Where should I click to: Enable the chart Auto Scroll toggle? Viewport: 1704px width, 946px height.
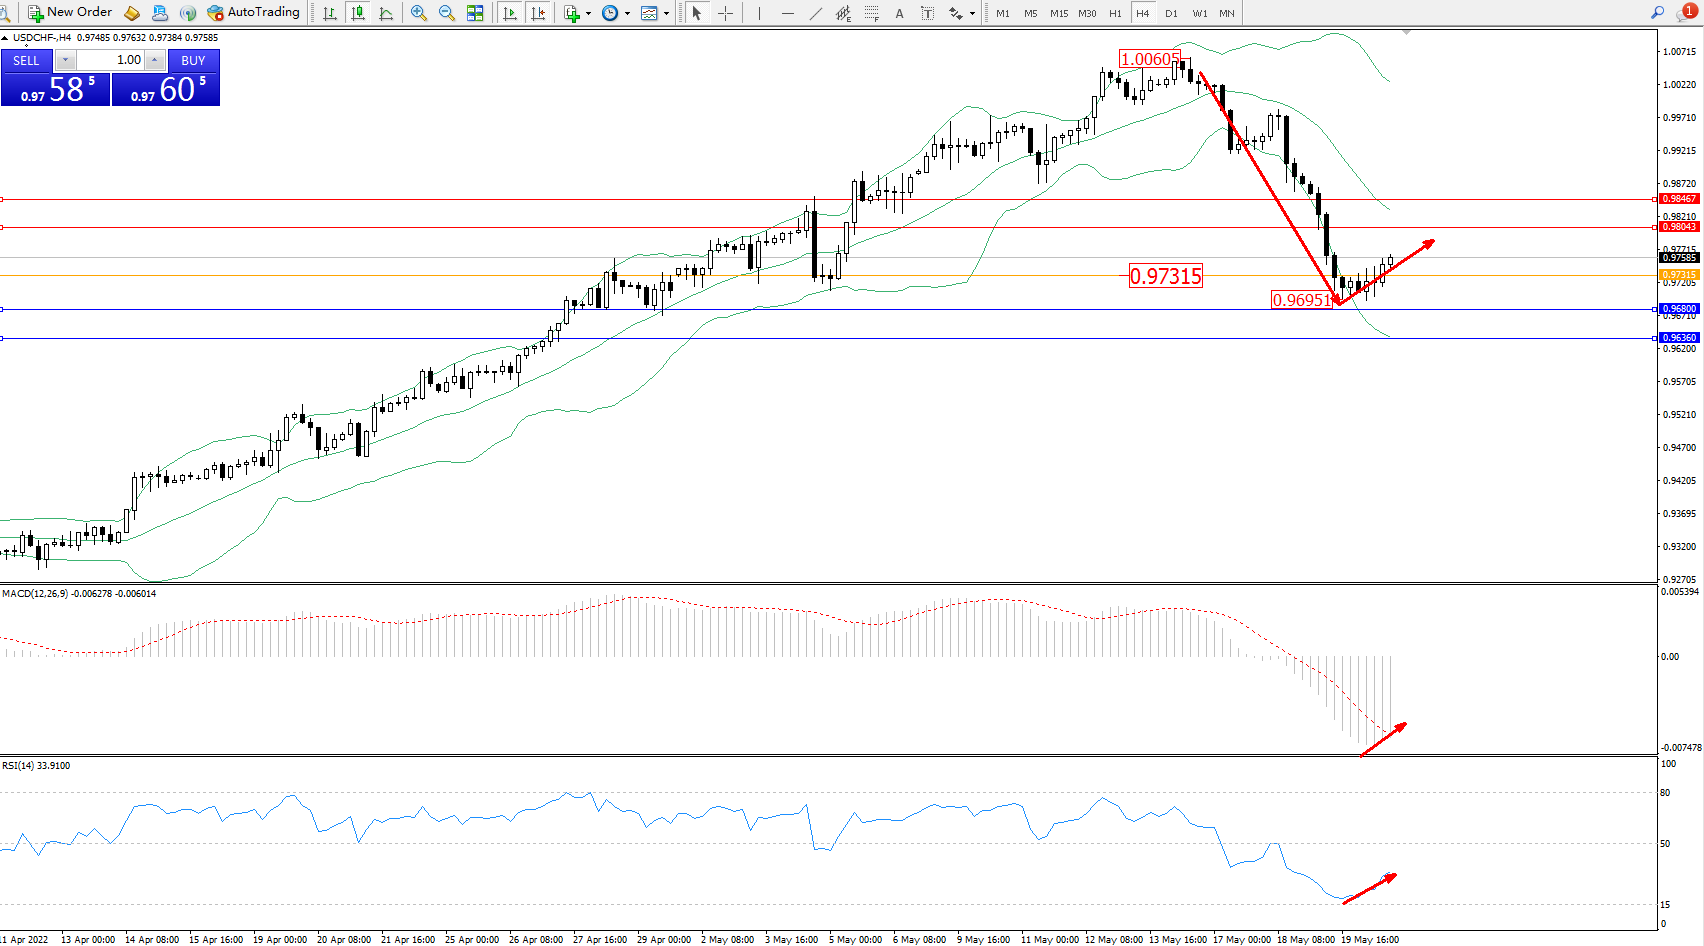click(x=510, y=13)
